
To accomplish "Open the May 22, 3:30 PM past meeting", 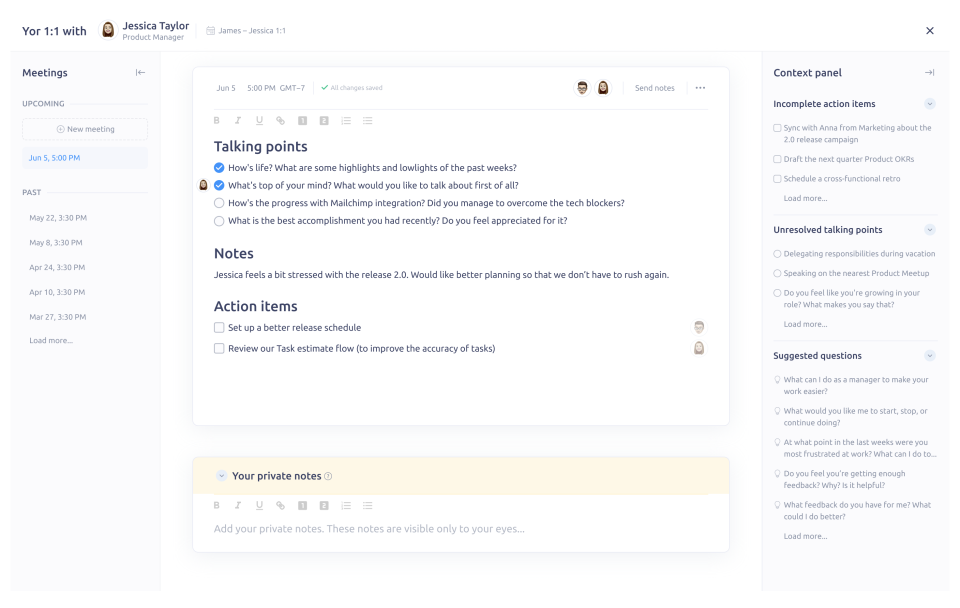I will pyautogui.click(x=58, y=218).
